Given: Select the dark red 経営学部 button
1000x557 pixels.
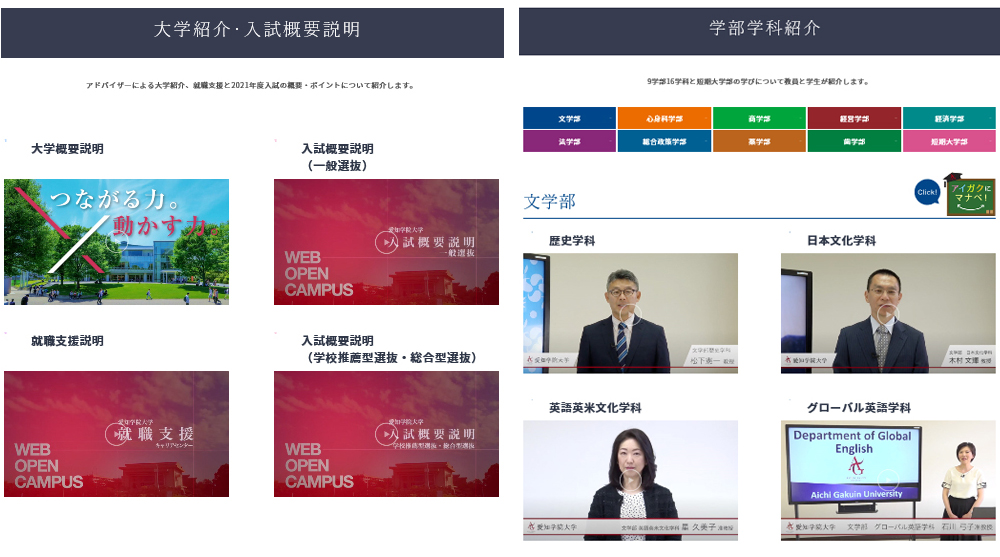Looking at the screenshot, I should coord(854,119).
